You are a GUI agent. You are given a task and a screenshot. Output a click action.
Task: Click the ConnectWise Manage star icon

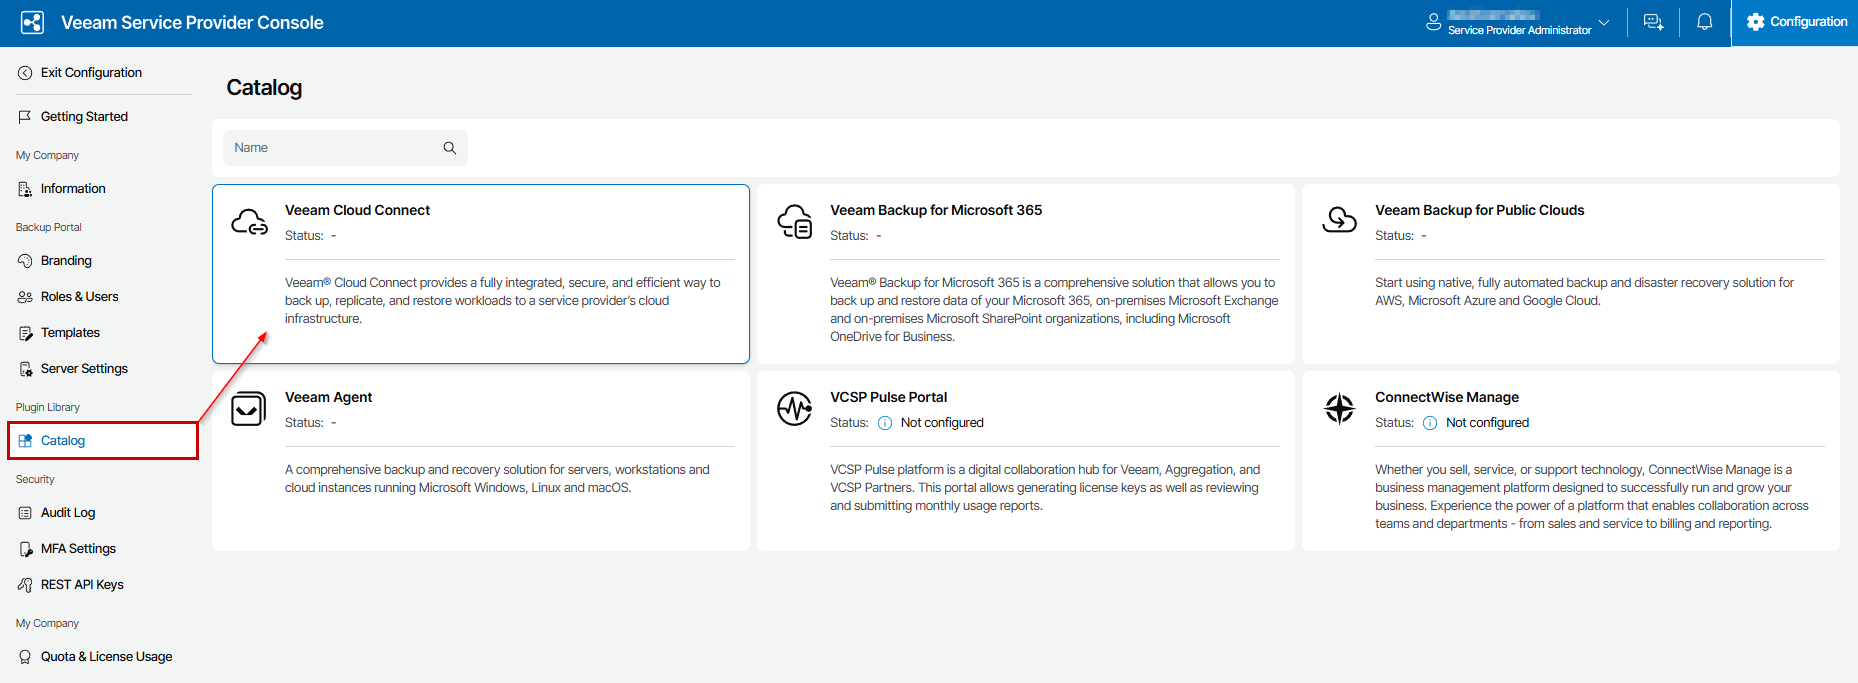(x=1339, y=408)
